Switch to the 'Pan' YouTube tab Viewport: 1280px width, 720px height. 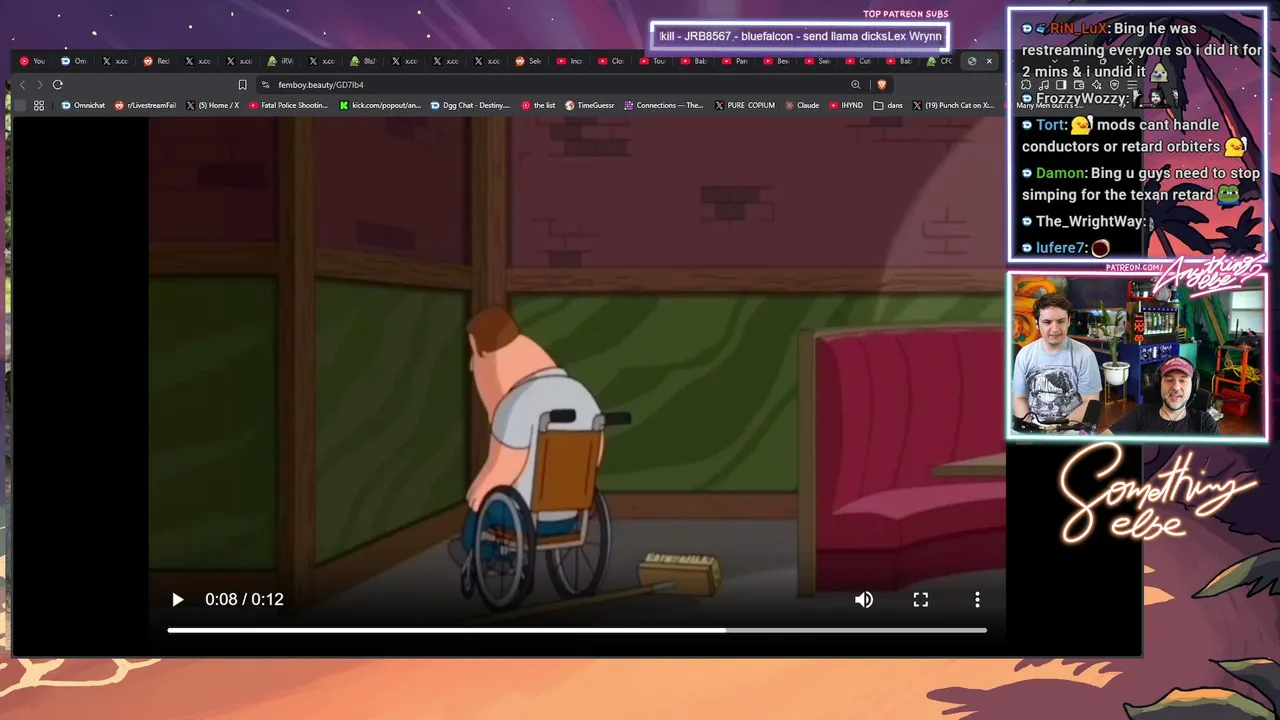[x=734, y=61]
